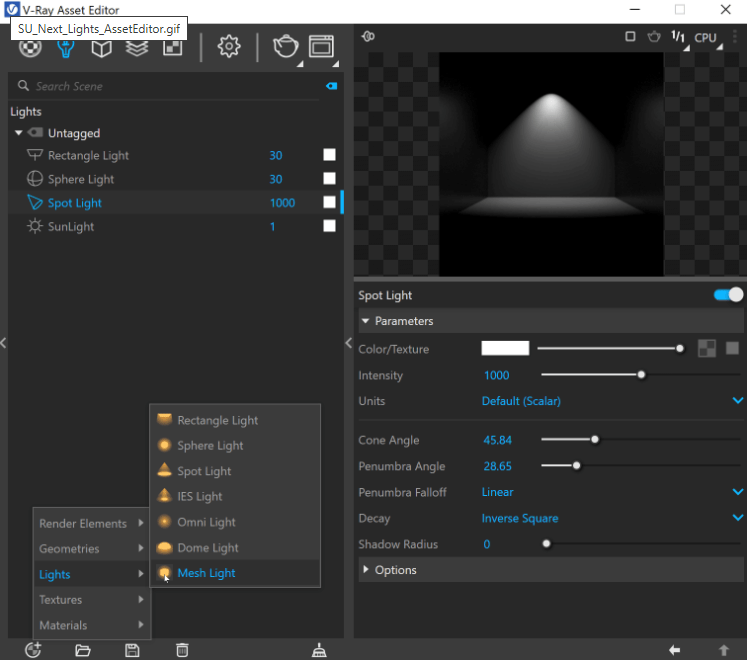Click the tag filter icon in search
The image size is (747, 660).
332,86
